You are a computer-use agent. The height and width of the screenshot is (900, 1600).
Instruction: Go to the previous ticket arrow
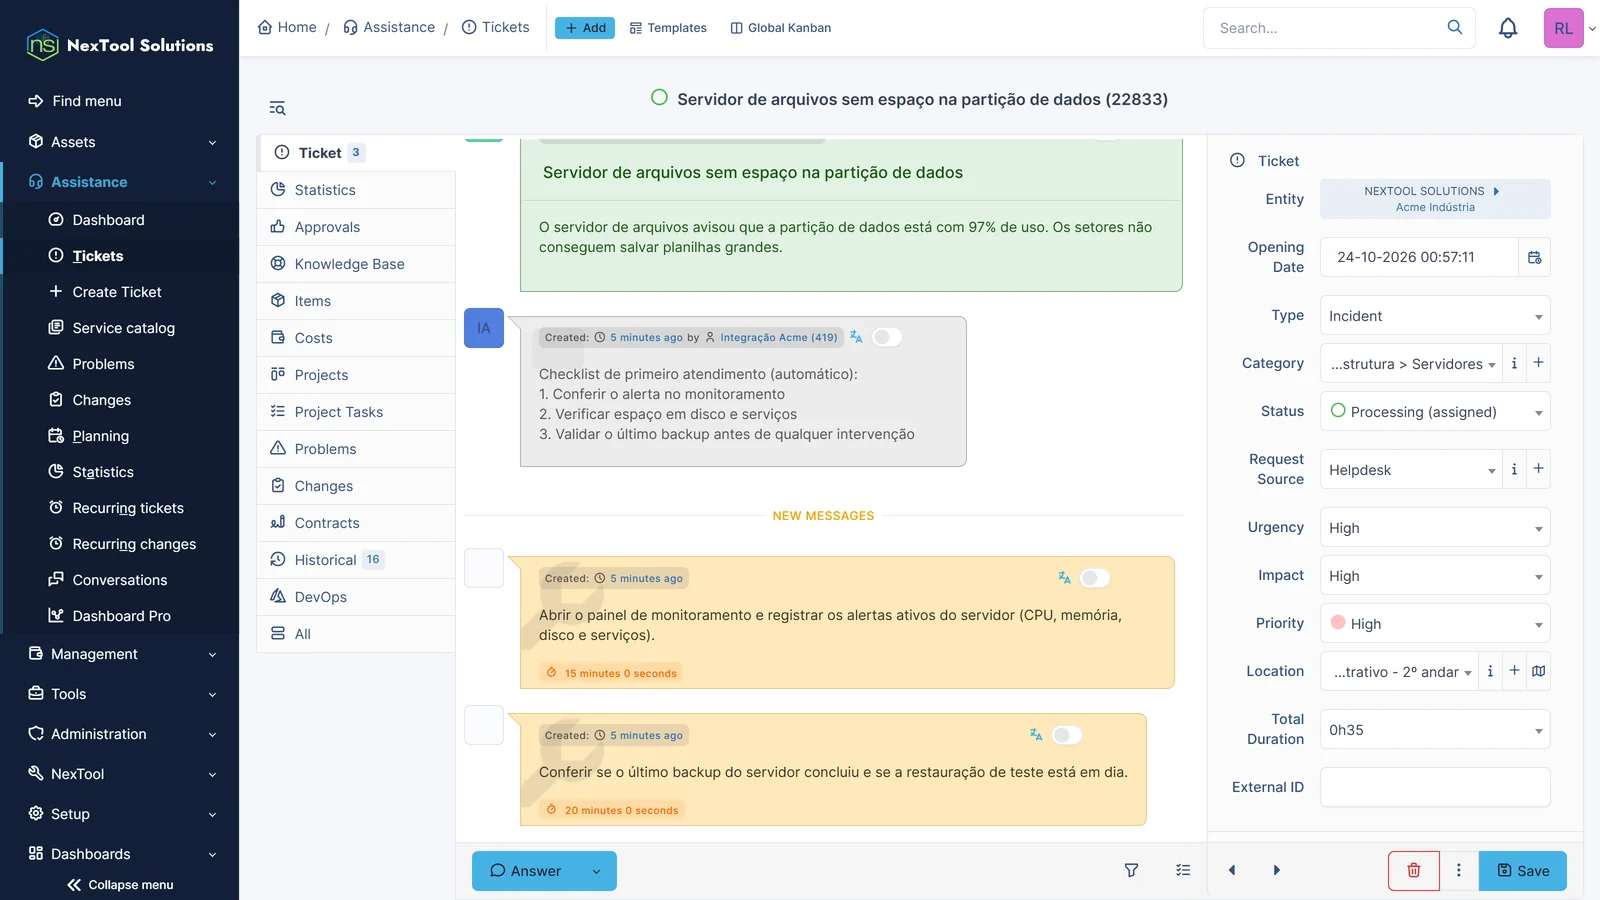point(1232,870)
